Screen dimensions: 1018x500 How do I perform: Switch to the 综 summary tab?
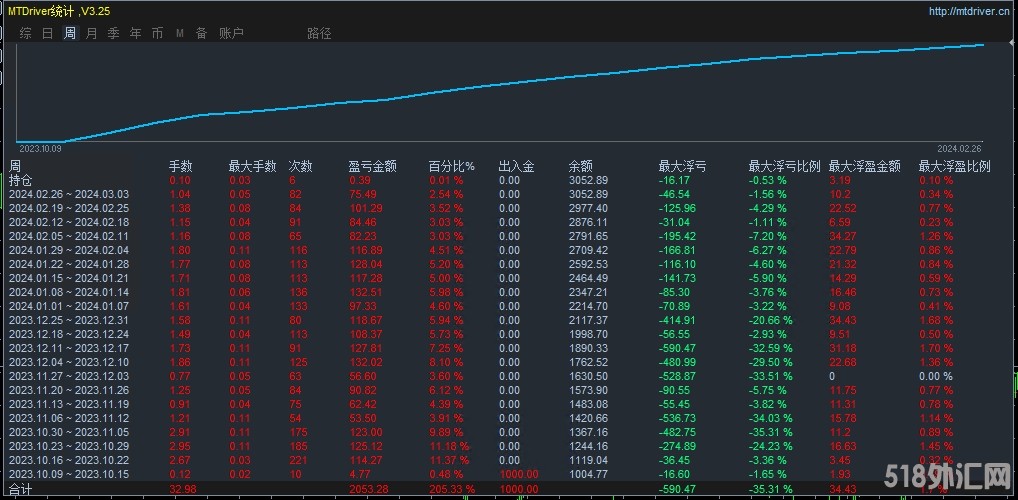coord(25,33)
